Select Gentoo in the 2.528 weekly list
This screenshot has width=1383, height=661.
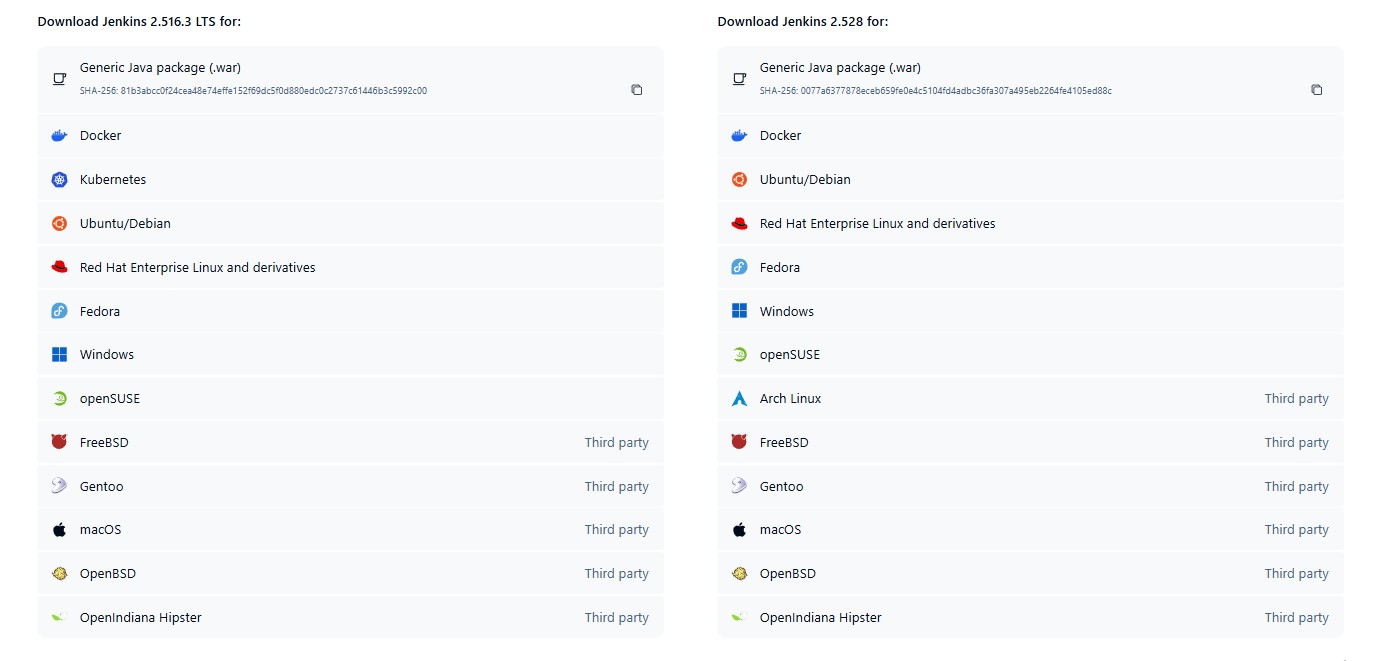pyautogui.click(x=781, y=487)
